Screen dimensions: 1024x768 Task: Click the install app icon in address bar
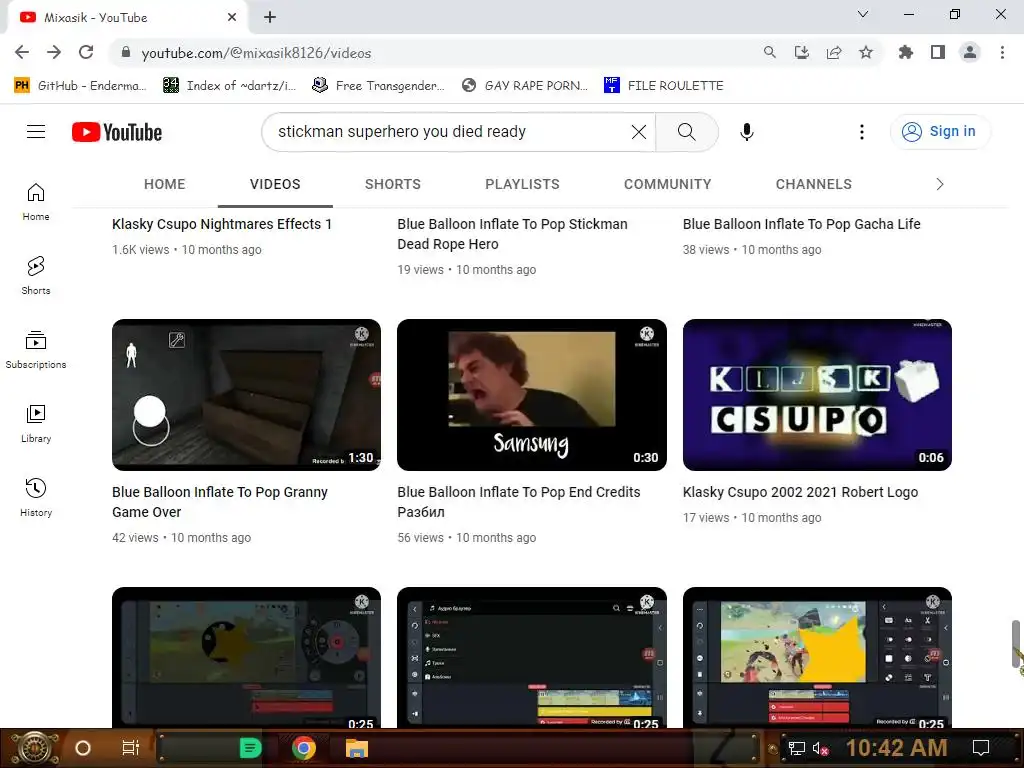(x=802, y=52)
